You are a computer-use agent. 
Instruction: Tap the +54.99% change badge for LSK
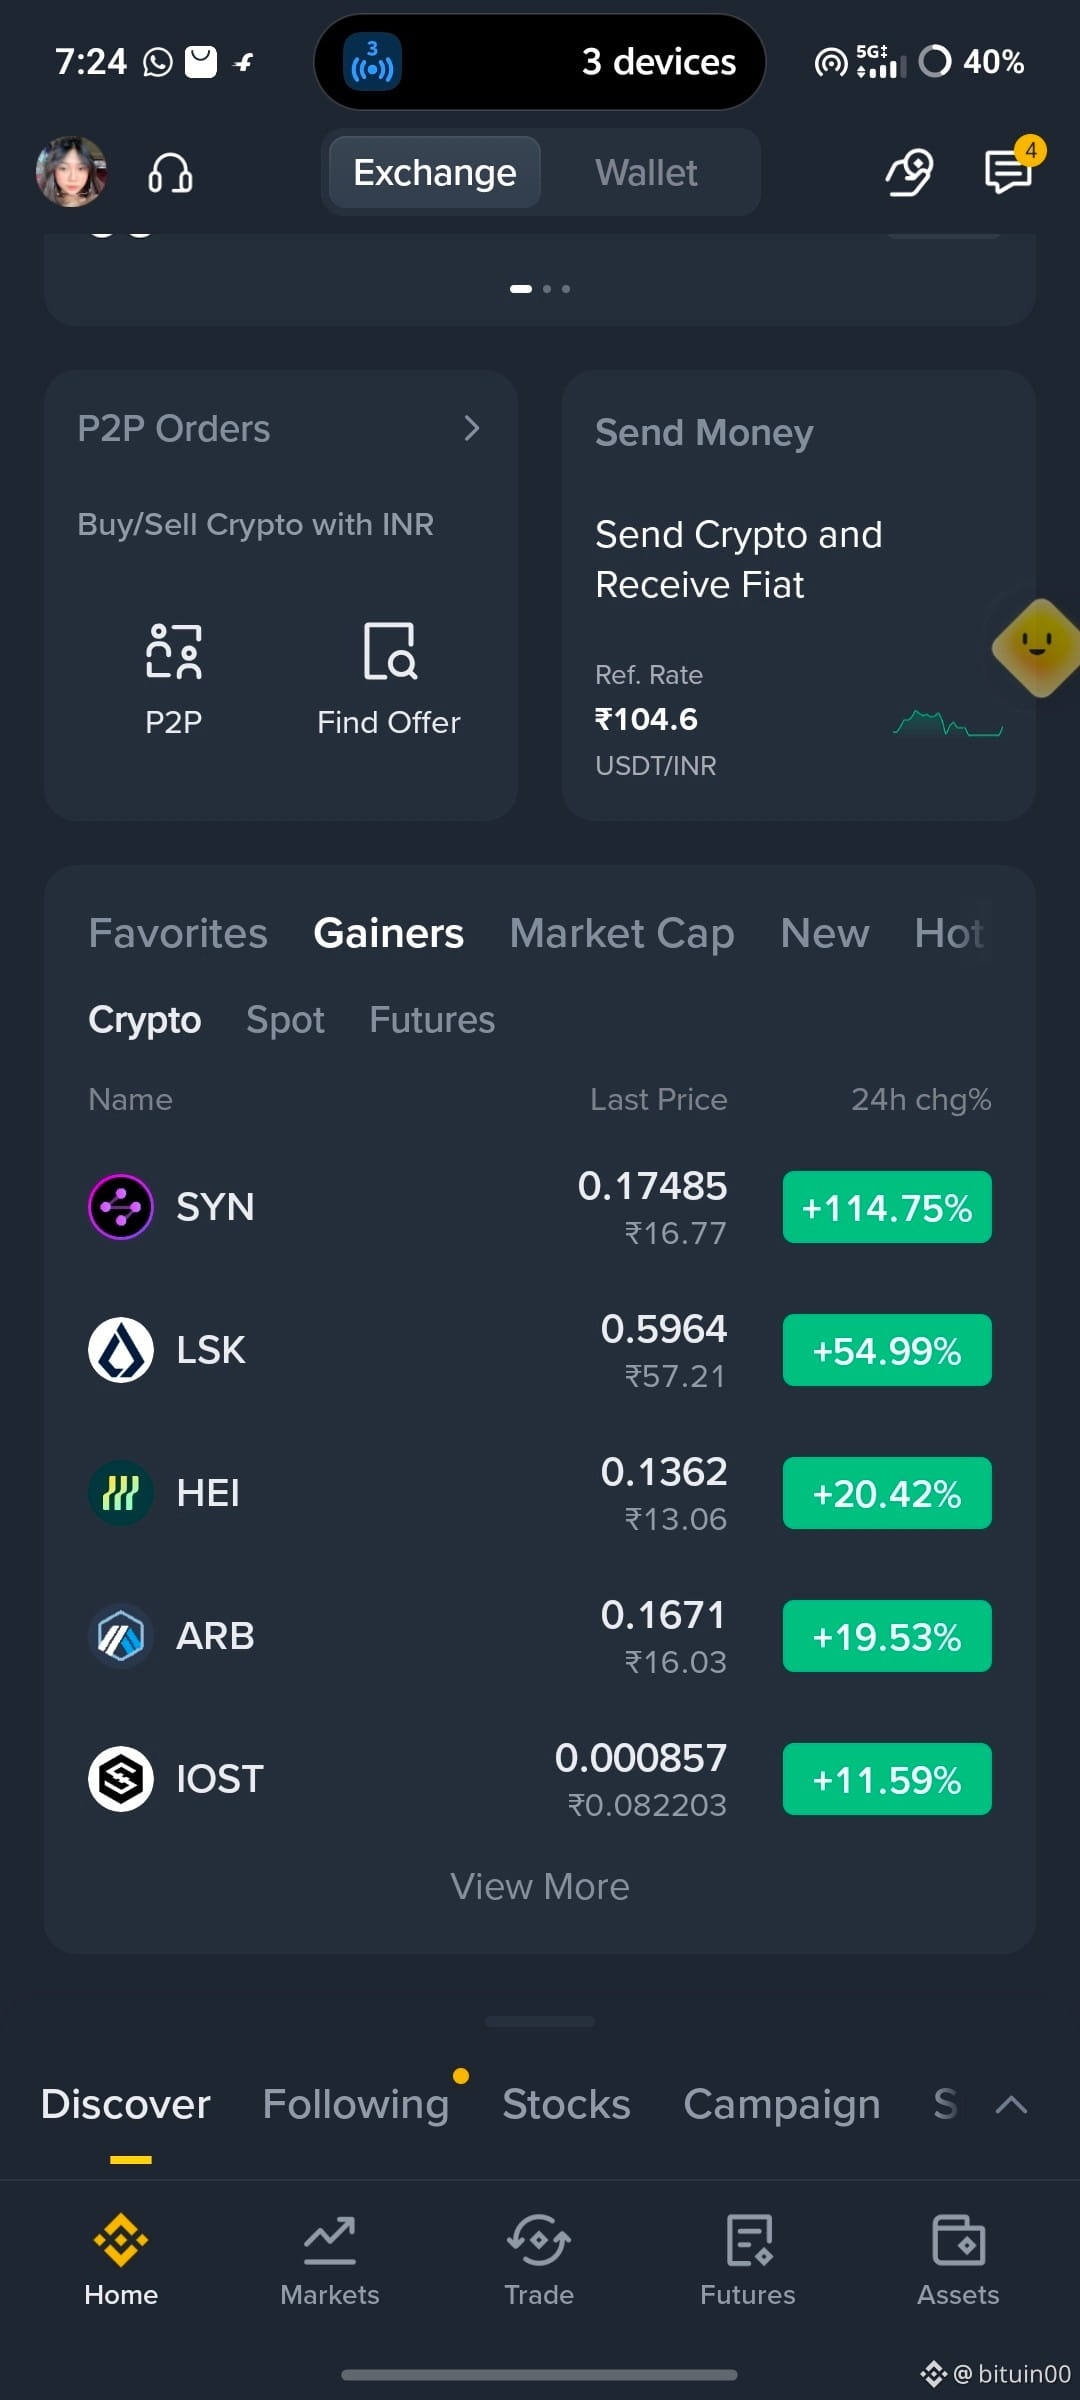tap(887, 1350)
